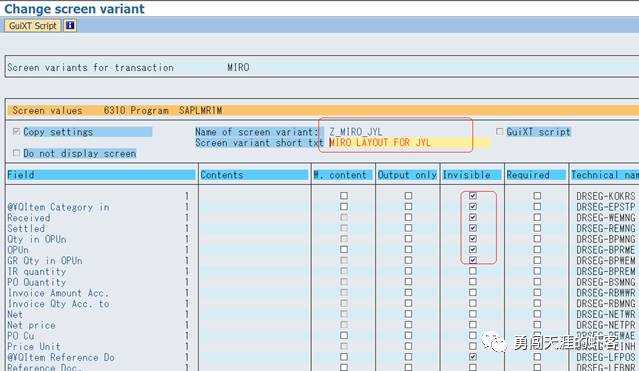Check Output only for the DRSEG-NETWR row
Image resolution: width=639 pixels, height=371 pixels.
pyautogui.click(x=408, y=314)
